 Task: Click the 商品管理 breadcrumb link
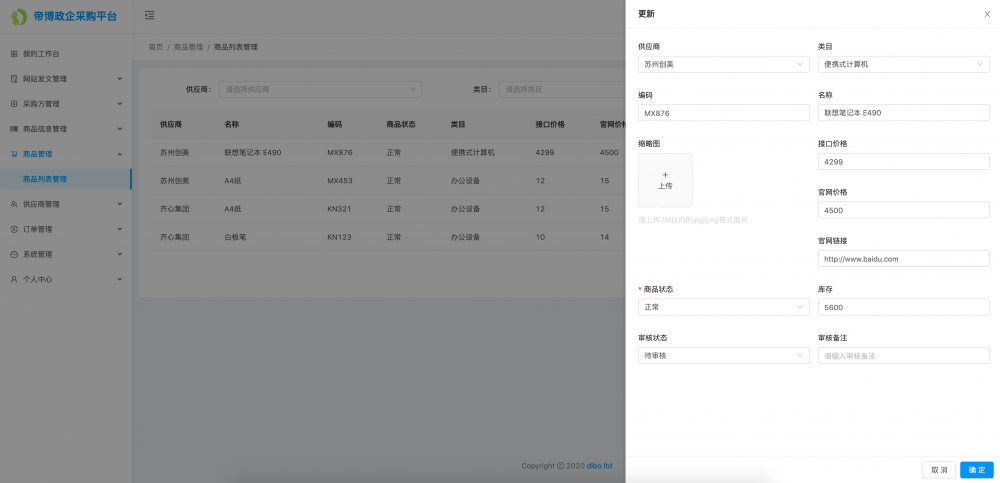point(188,47)
